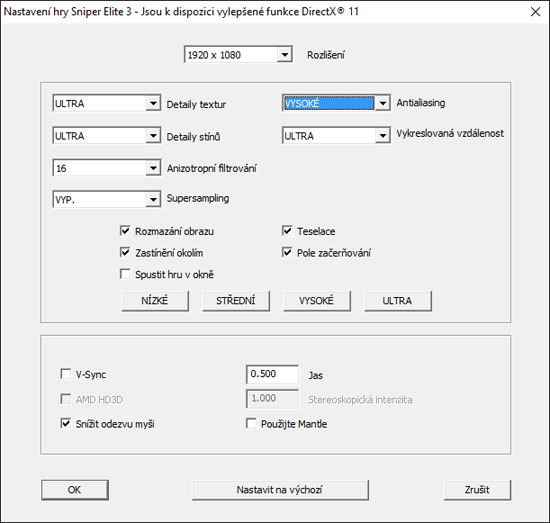Expand the Anizotropní filtrování dropdown

pos(153,168)
